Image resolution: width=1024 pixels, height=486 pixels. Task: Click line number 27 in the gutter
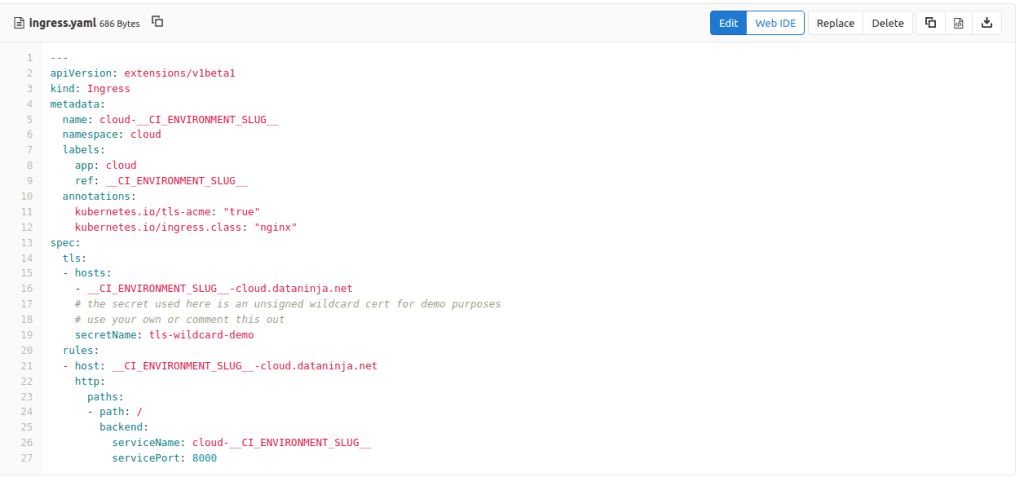tap(27, 458)
